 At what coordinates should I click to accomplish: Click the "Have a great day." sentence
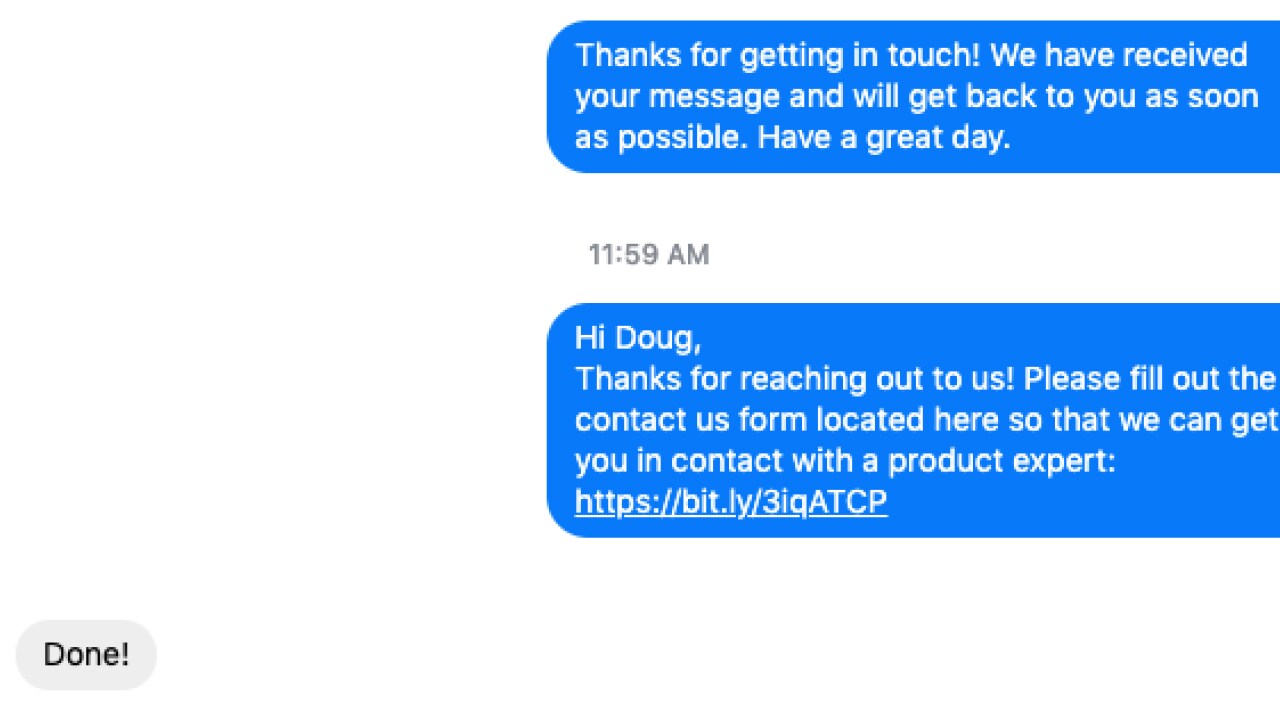click(884, 138)
